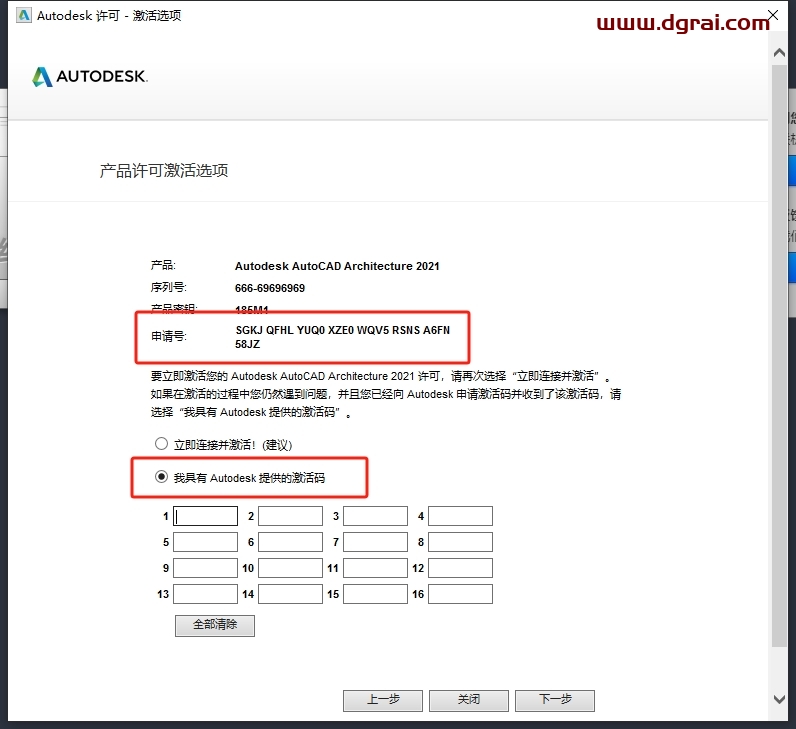Focus activation code field 15
Screen dimensions: 796x729
tap(375, 594)
